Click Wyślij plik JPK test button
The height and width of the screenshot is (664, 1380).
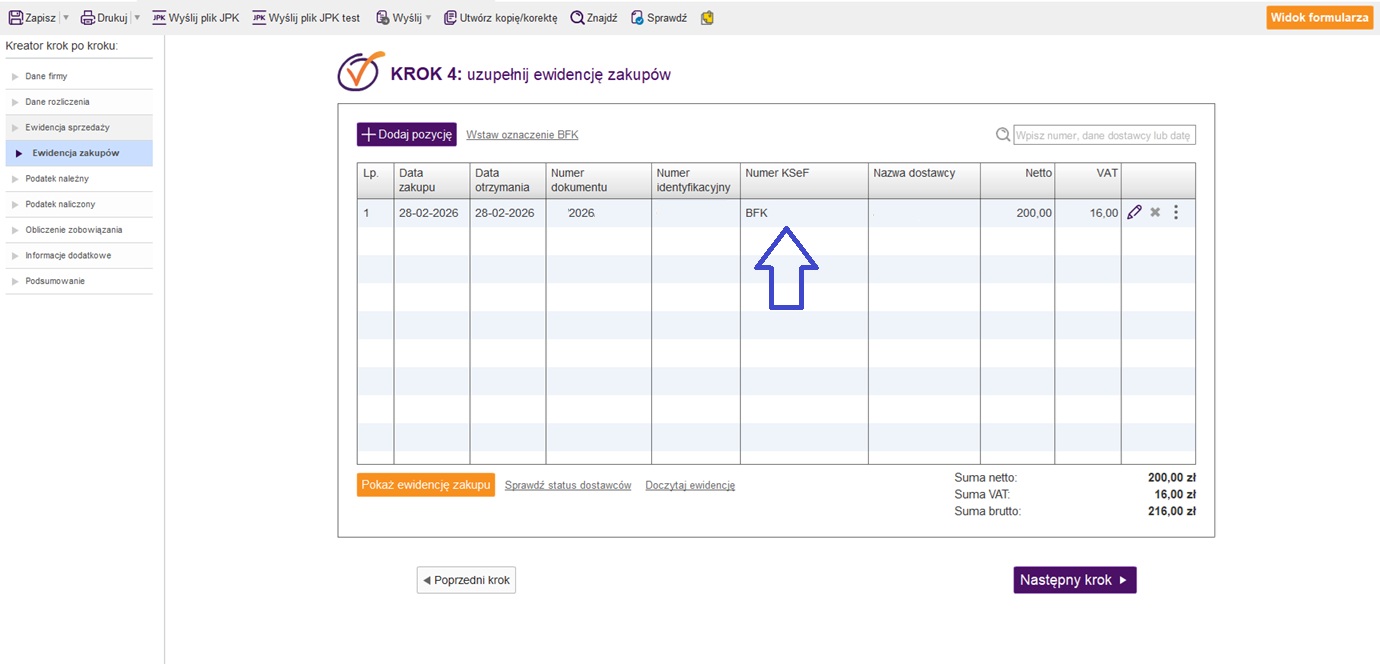click(x=306, y=18)
